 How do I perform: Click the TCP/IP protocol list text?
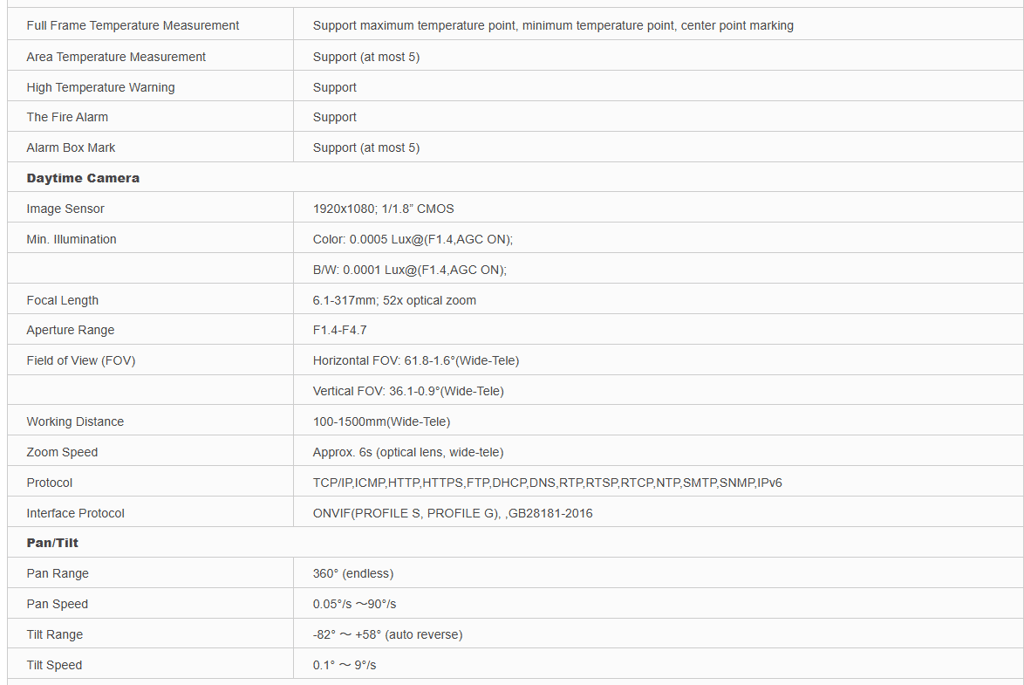click(x=547, y=483)
